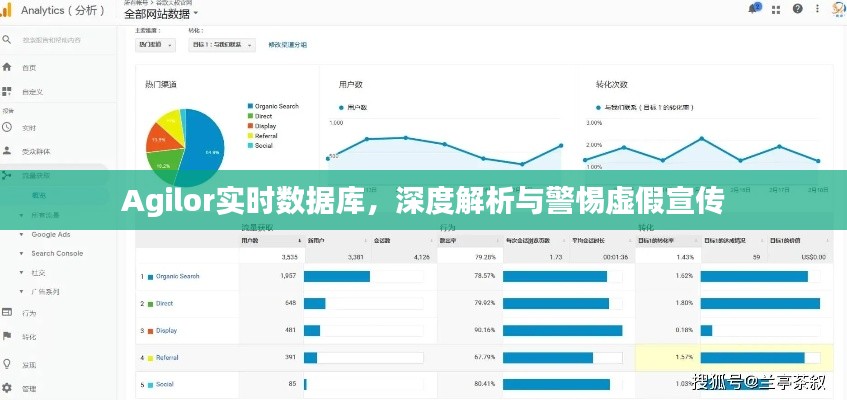Click the bounce rate bar for Display row
The width and height of the screenshot is (847, 400).
[x=562, y=330]
